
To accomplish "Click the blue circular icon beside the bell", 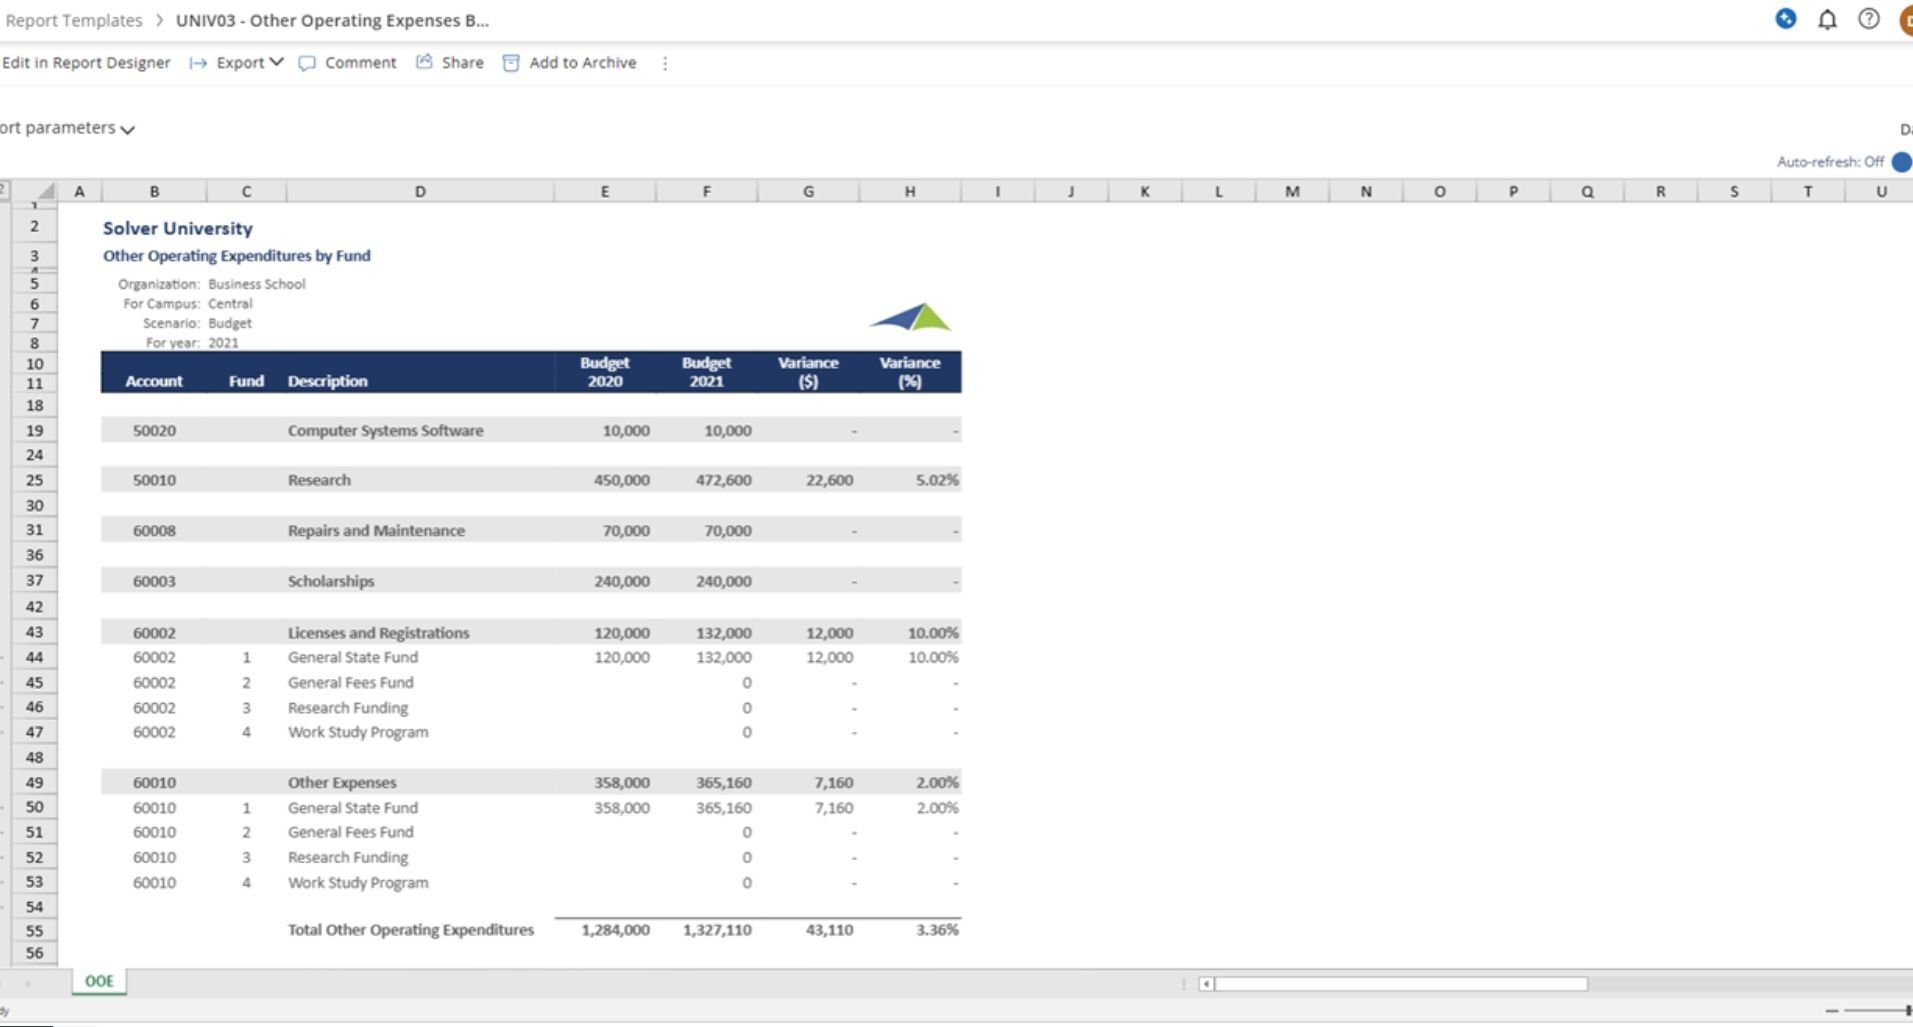I will pos(1786,18).
